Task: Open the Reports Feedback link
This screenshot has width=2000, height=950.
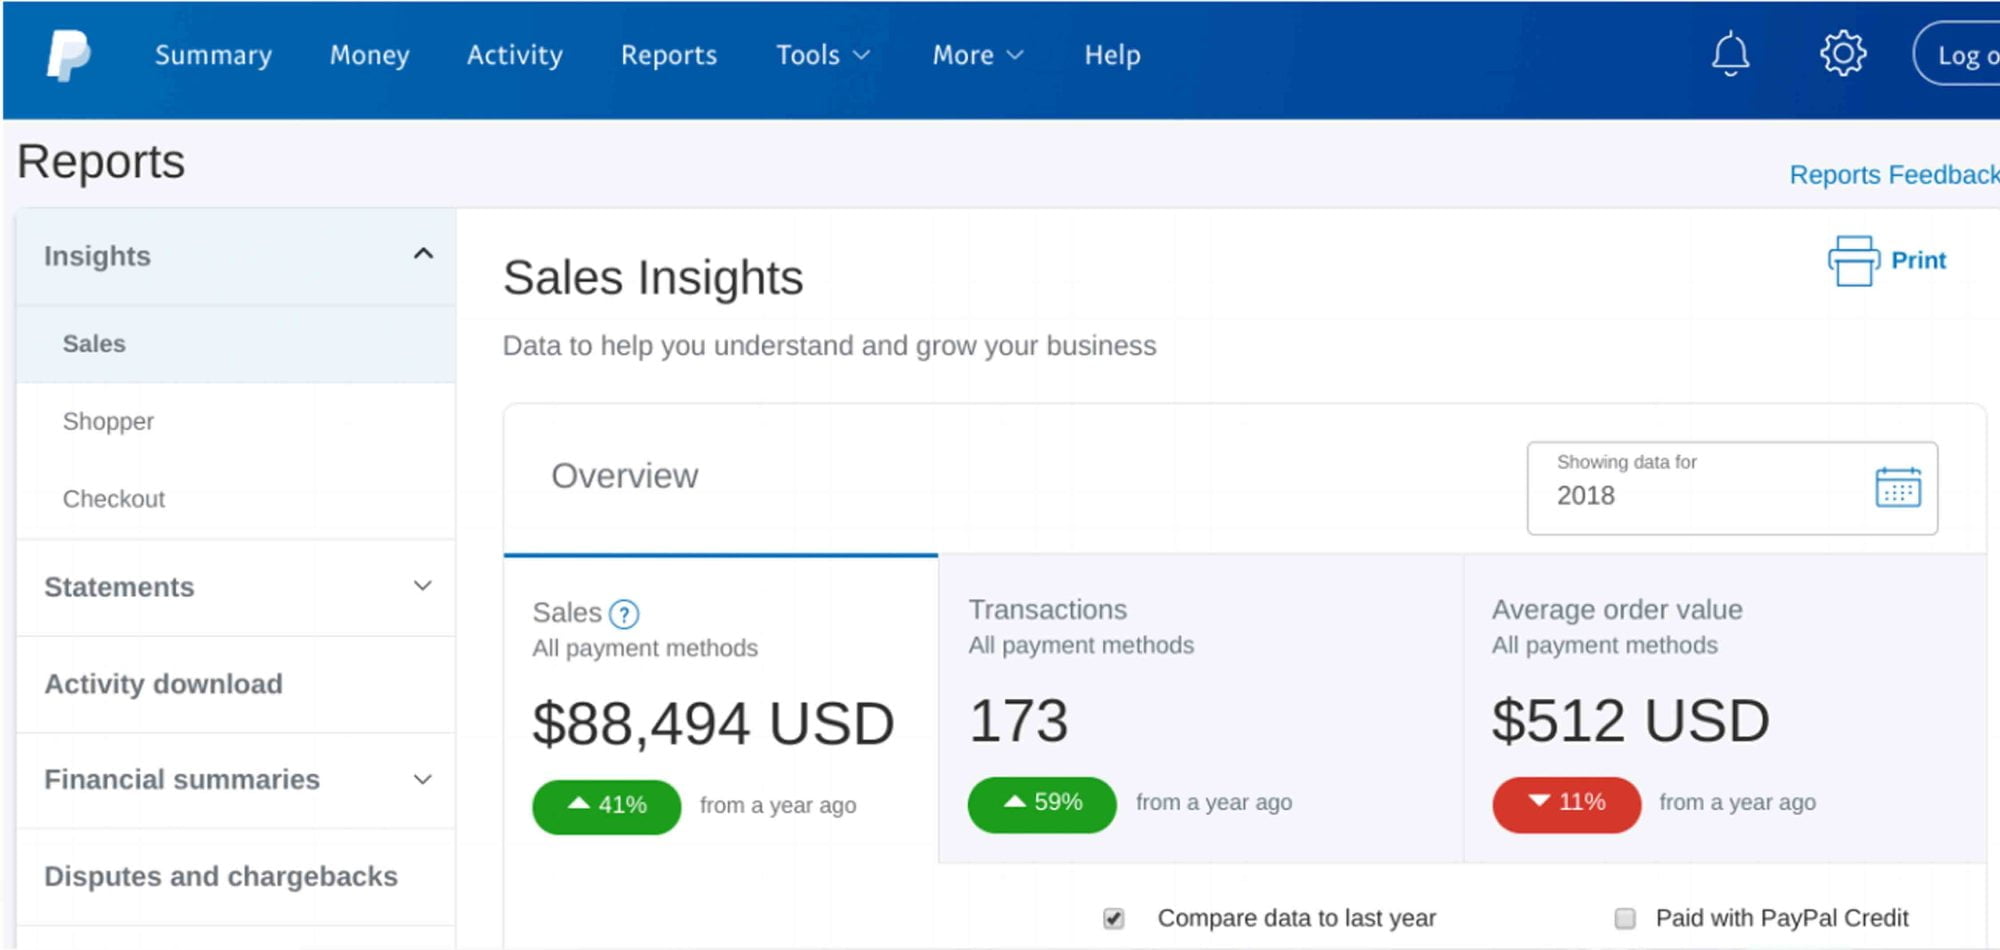Action: tap(1894, 175)
